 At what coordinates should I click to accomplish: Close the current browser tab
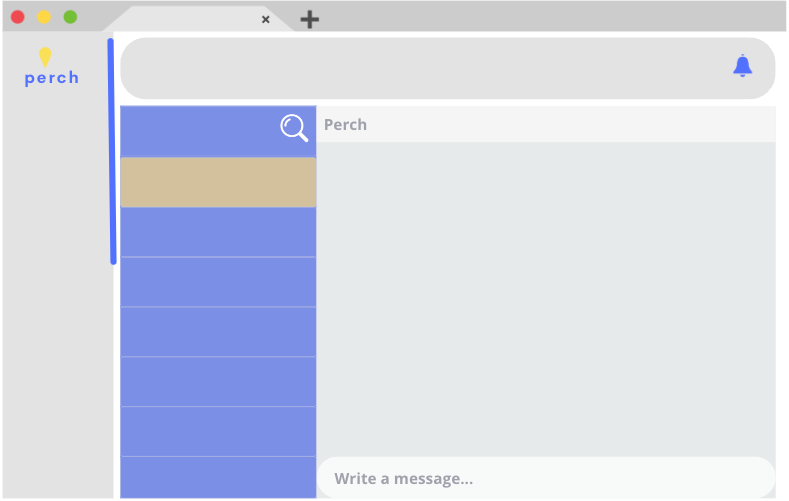click(265, 19)
